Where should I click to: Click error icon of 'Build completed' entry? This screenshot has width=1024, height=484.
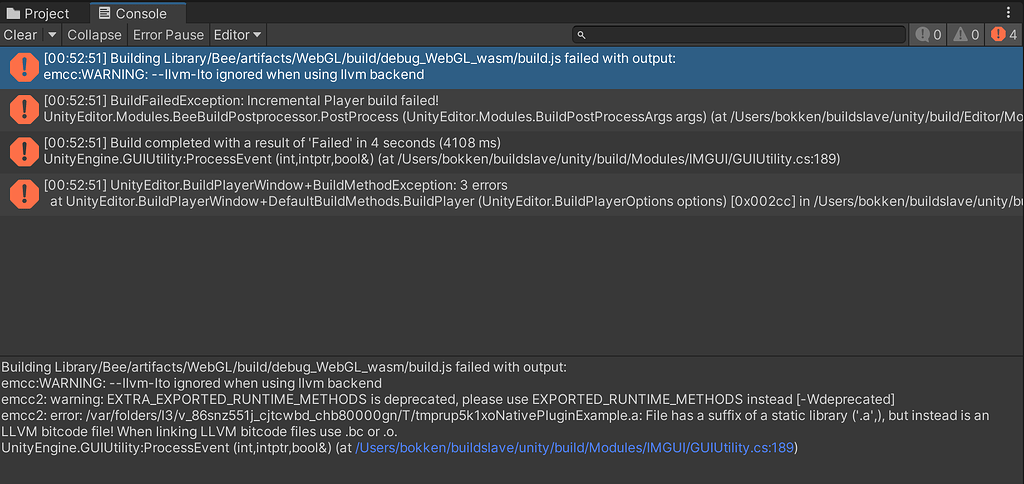point(23,151)
